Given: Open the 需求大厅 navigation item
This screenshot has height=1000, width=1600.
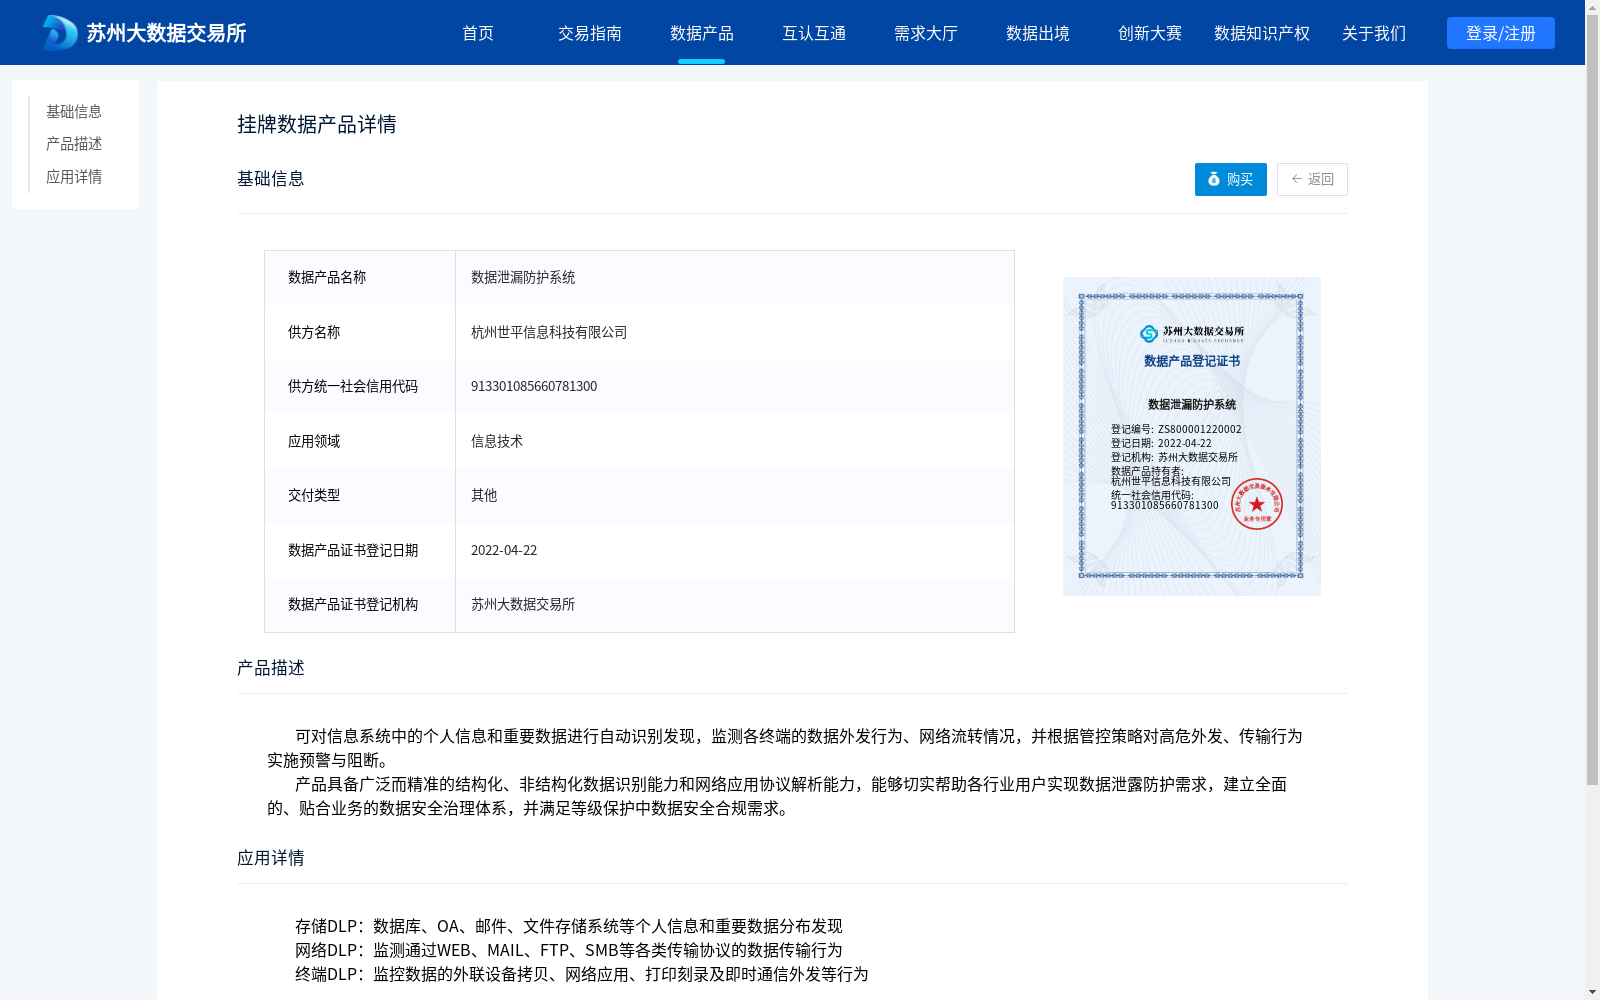Looking at the screenshot, I should (926, 33).
